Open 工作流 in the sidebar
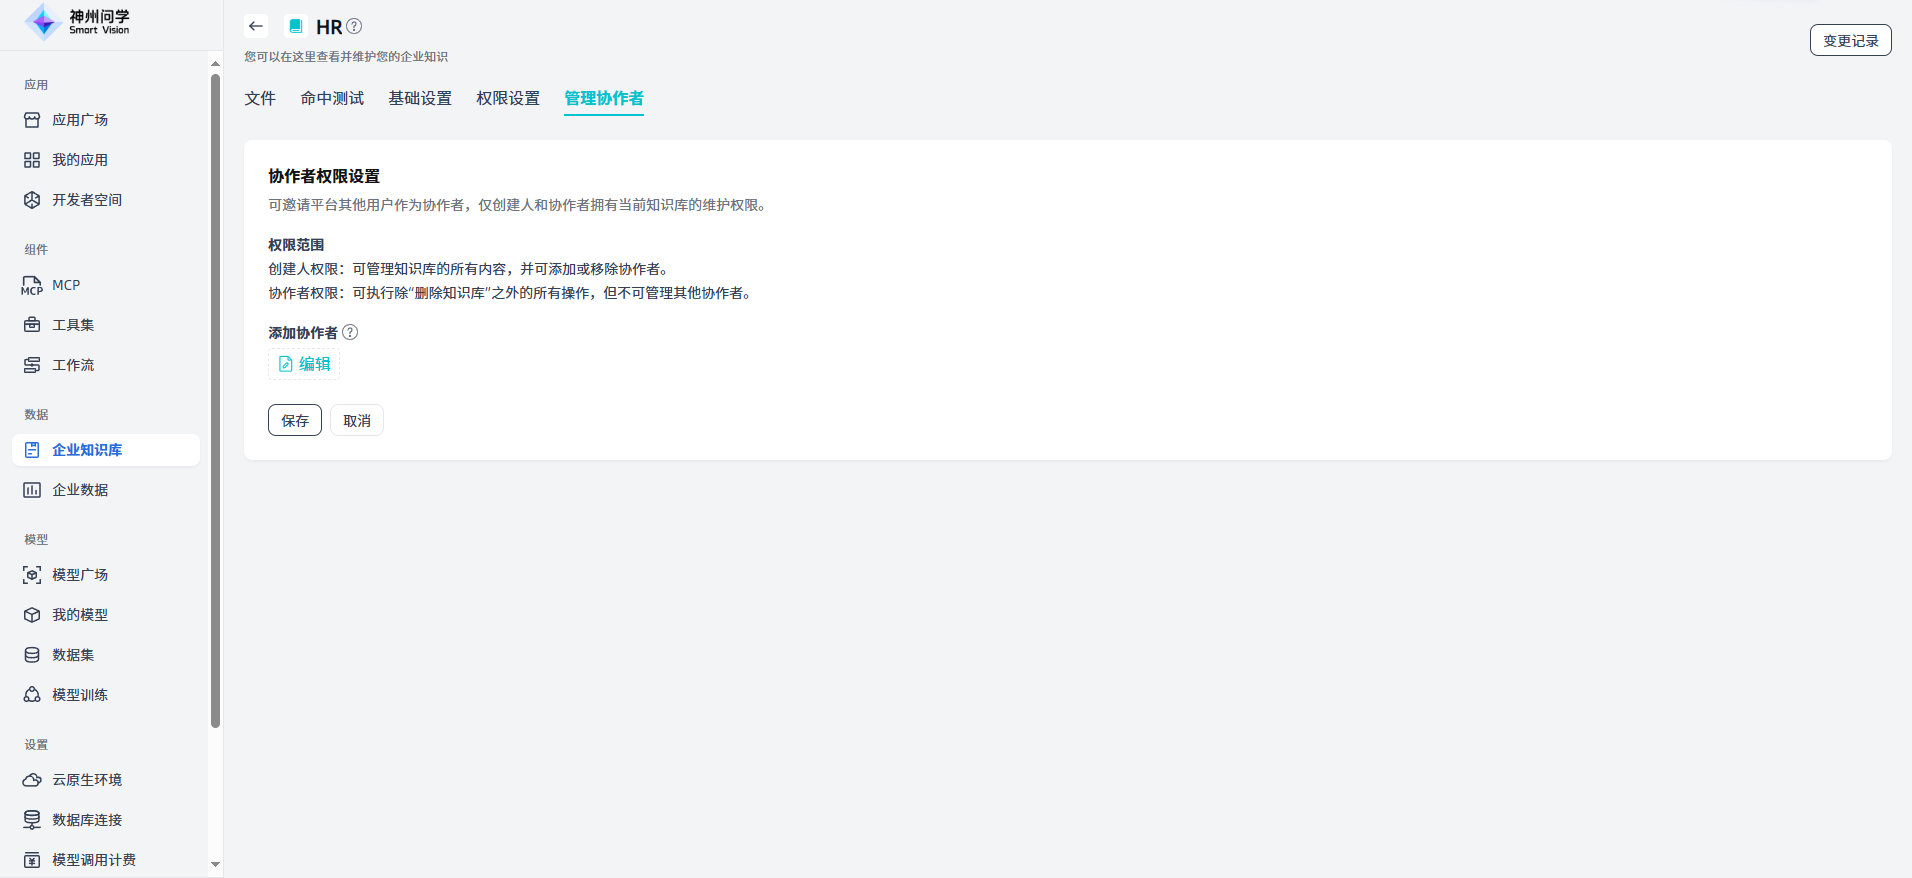Image resolution: width=1912 pixels, height=878 pixels. point(73,365)
